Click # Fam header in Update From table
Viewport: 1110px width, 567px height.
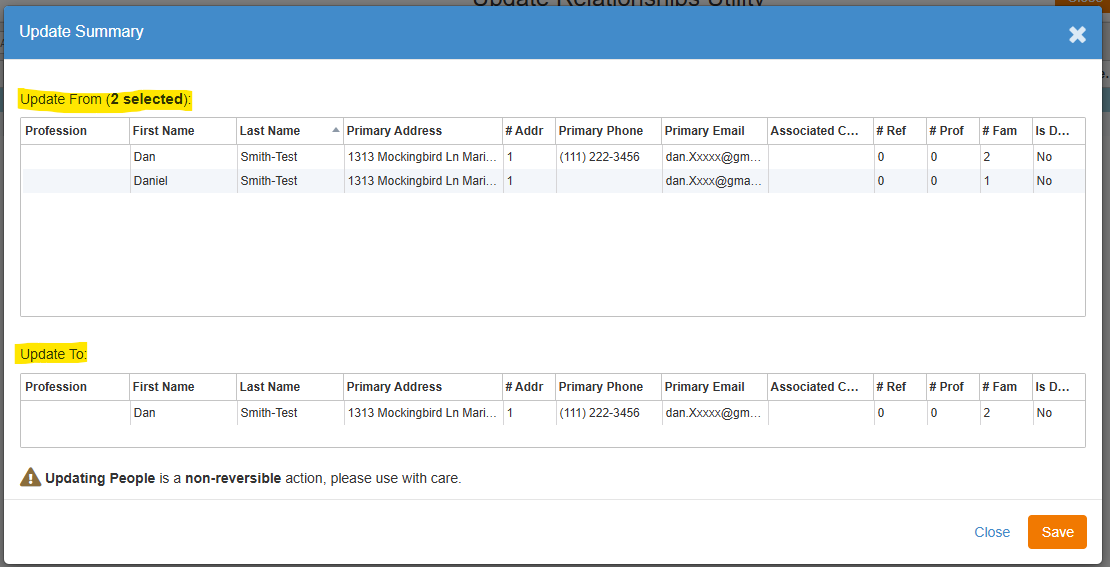[1005, 131]
